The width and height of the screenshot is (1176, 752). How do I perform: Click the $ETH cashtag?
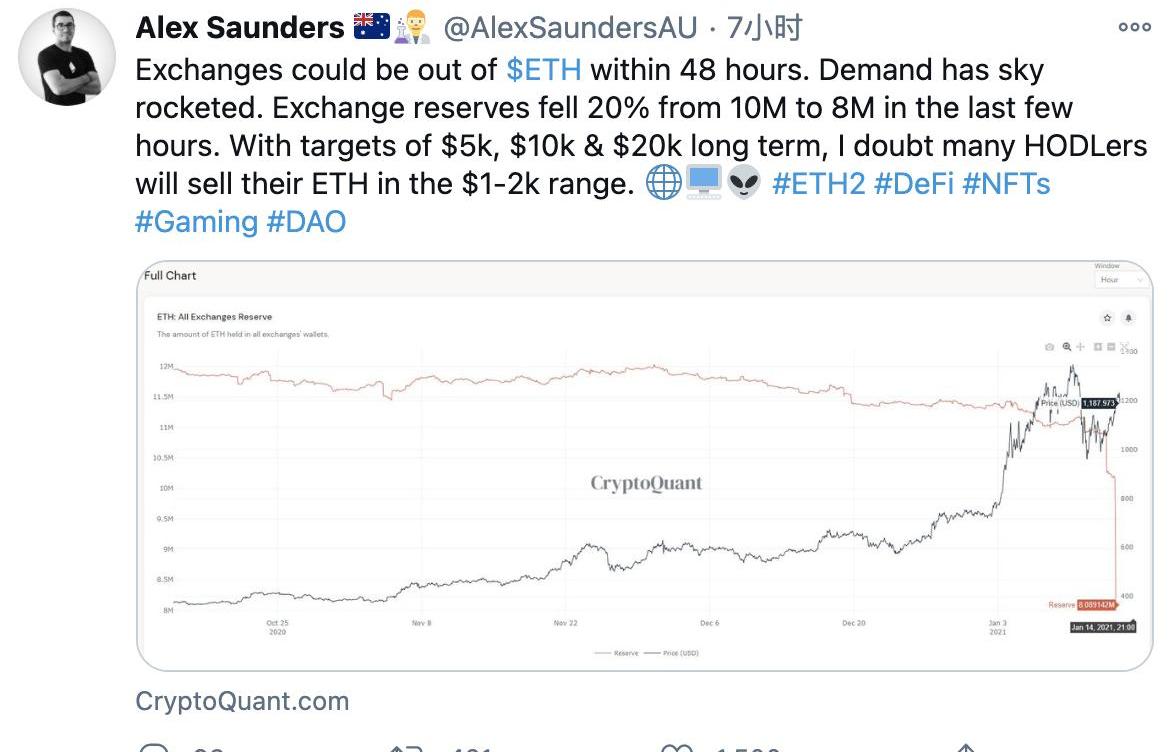(544, 70)
